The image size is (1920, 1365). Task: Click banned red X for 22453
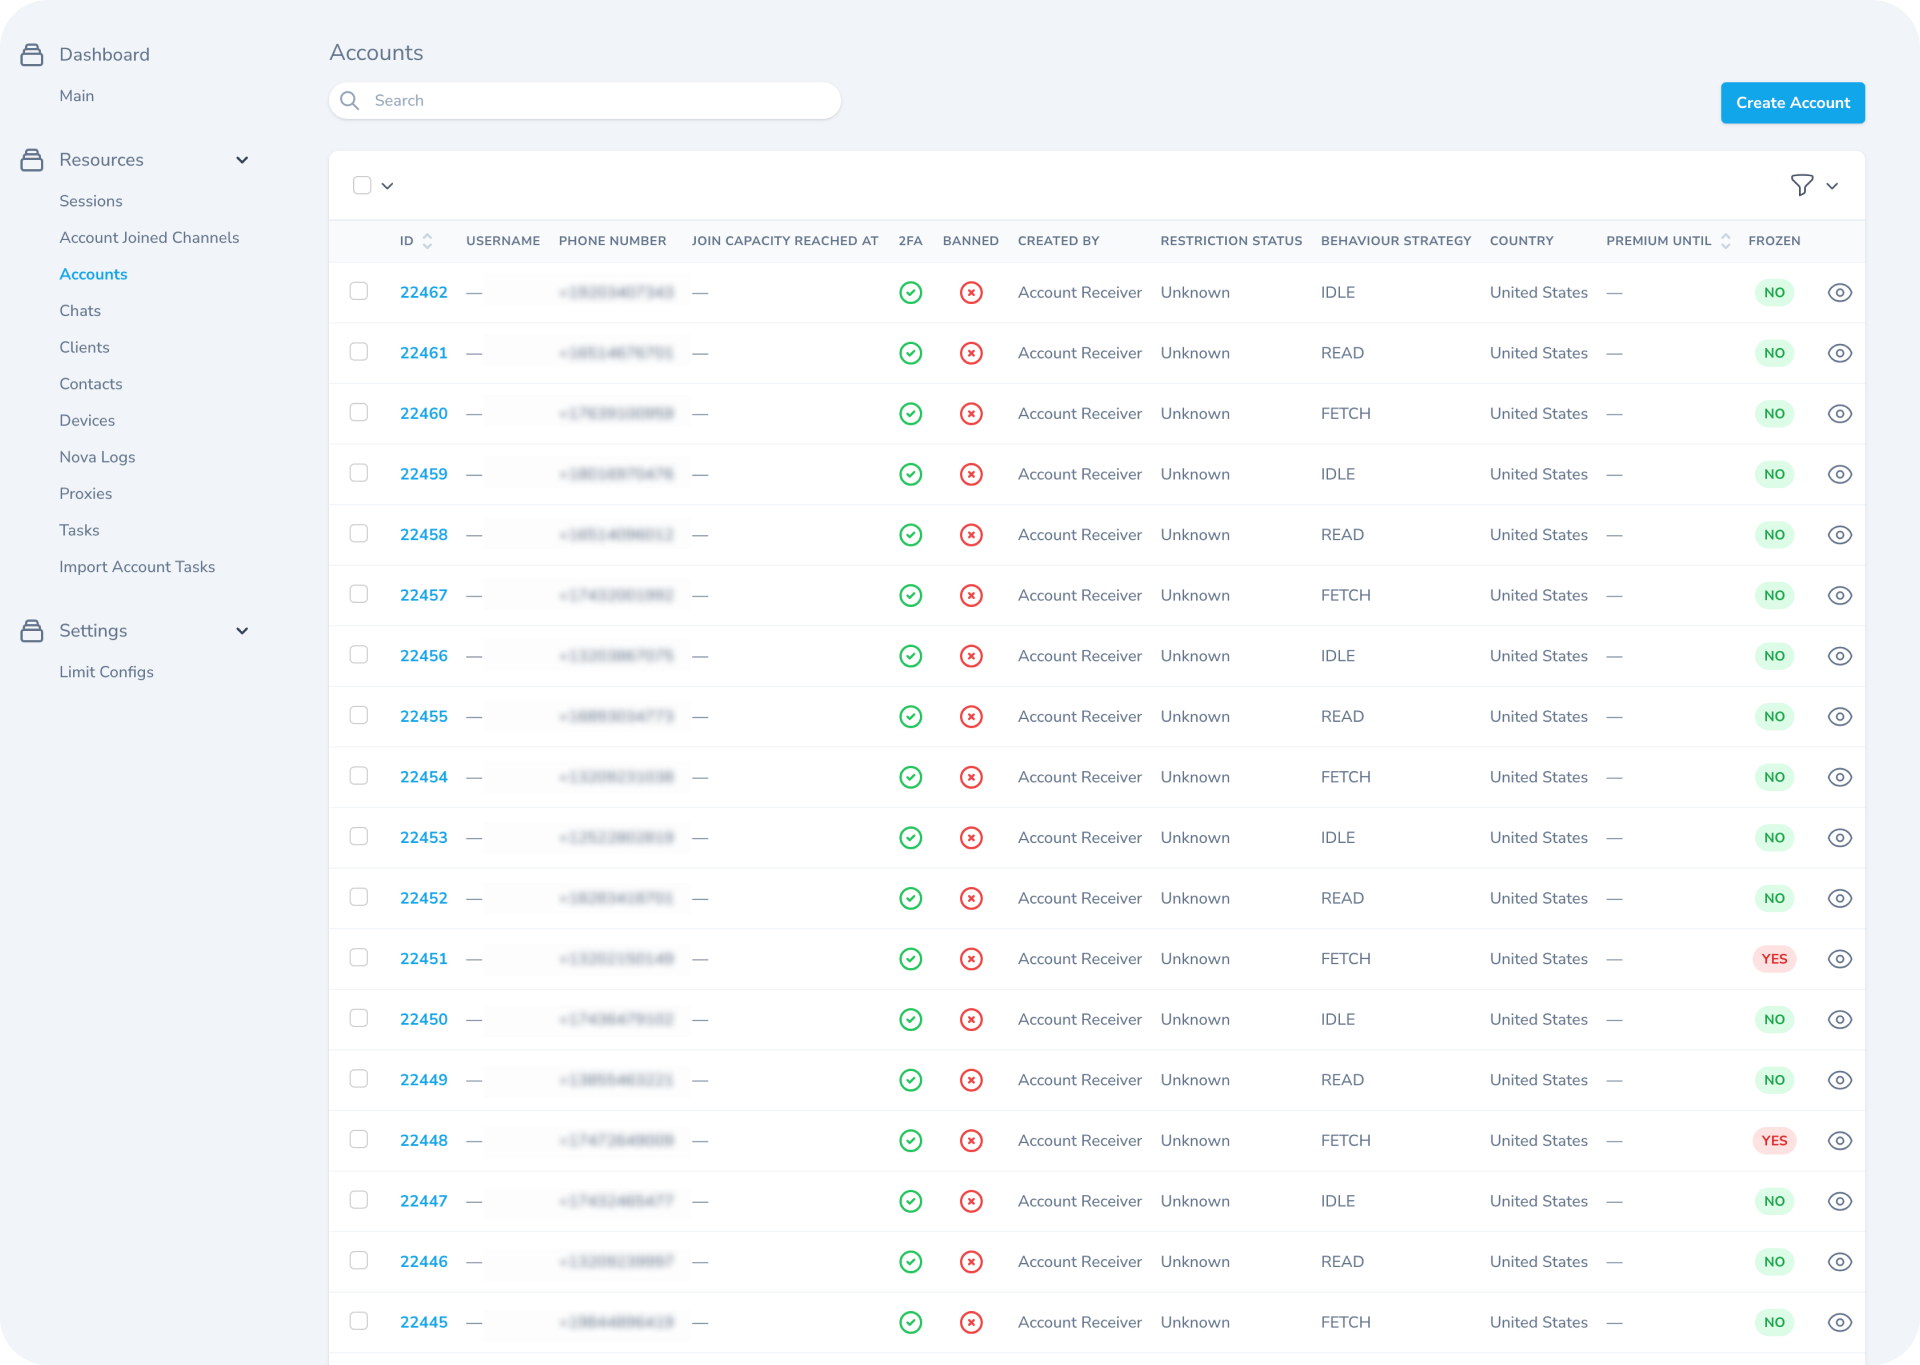971,838
